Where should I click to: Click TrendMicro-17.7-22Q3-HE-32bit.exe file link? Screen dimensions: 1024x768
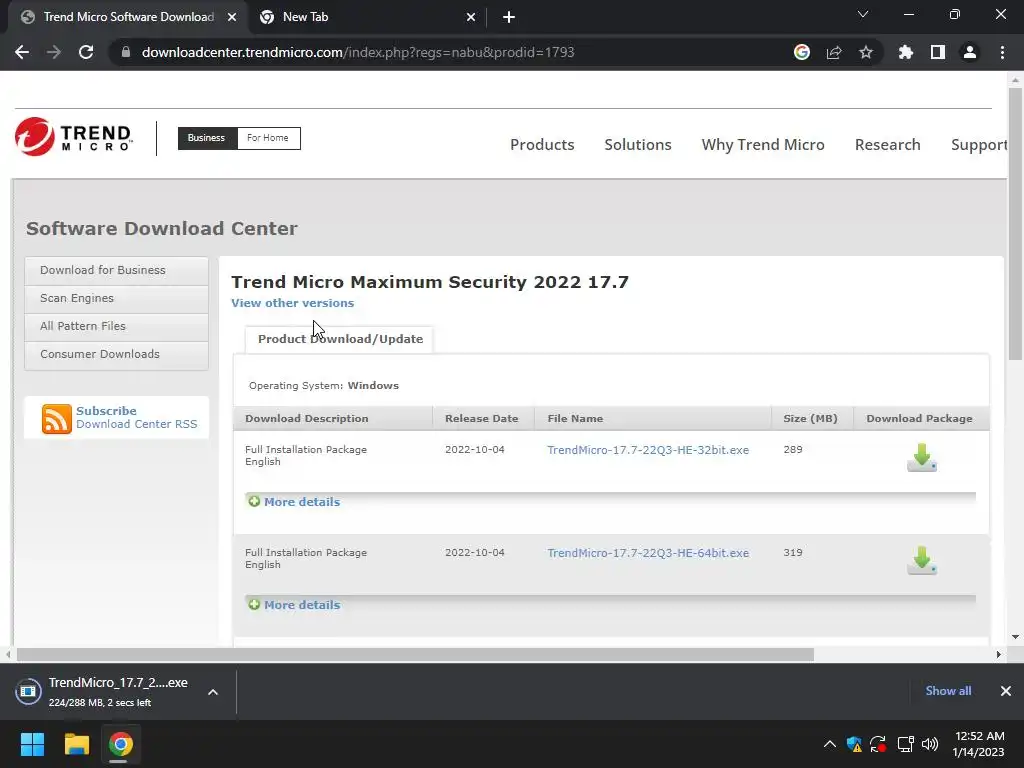point(648,450)
